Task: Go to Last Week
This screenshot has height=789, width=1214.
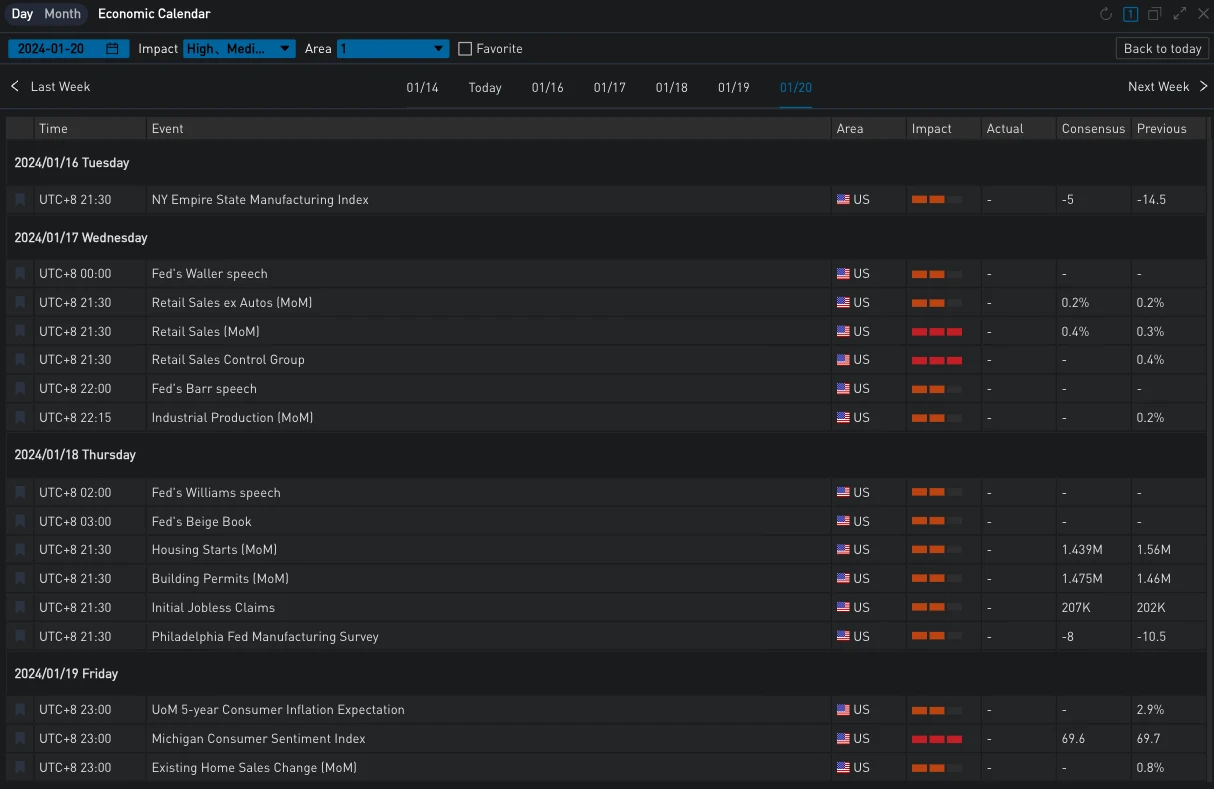Action: [51, 87]
